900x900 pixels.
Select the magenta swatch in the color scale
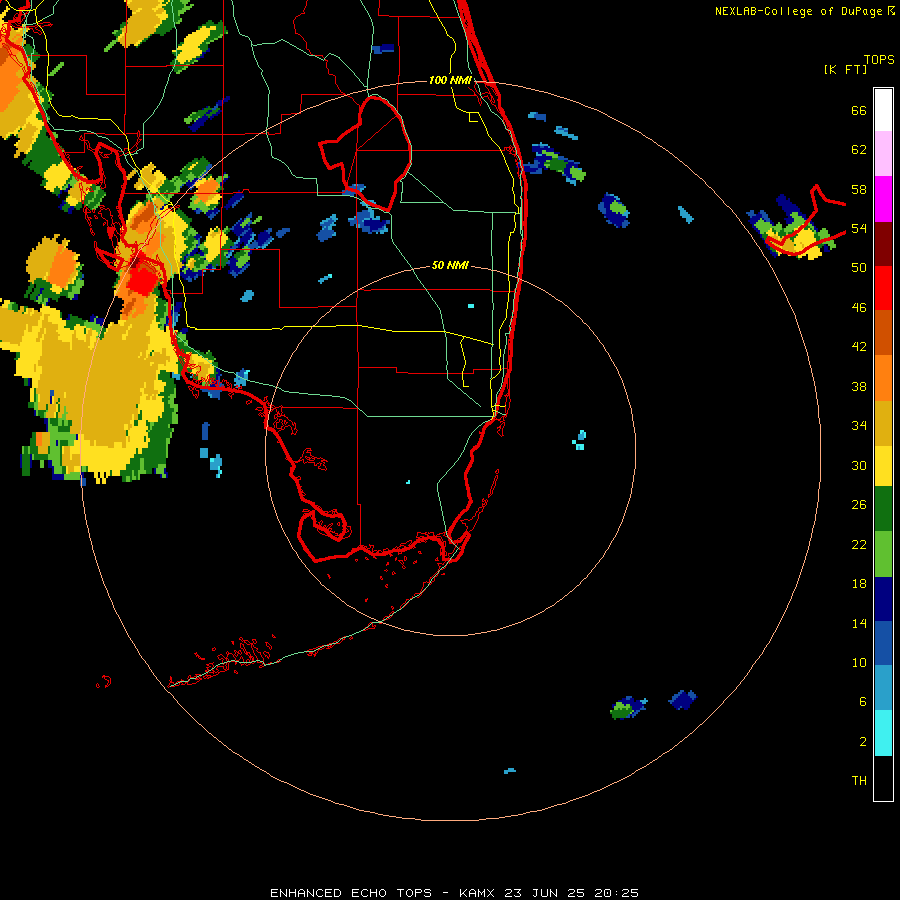[883, 199]
